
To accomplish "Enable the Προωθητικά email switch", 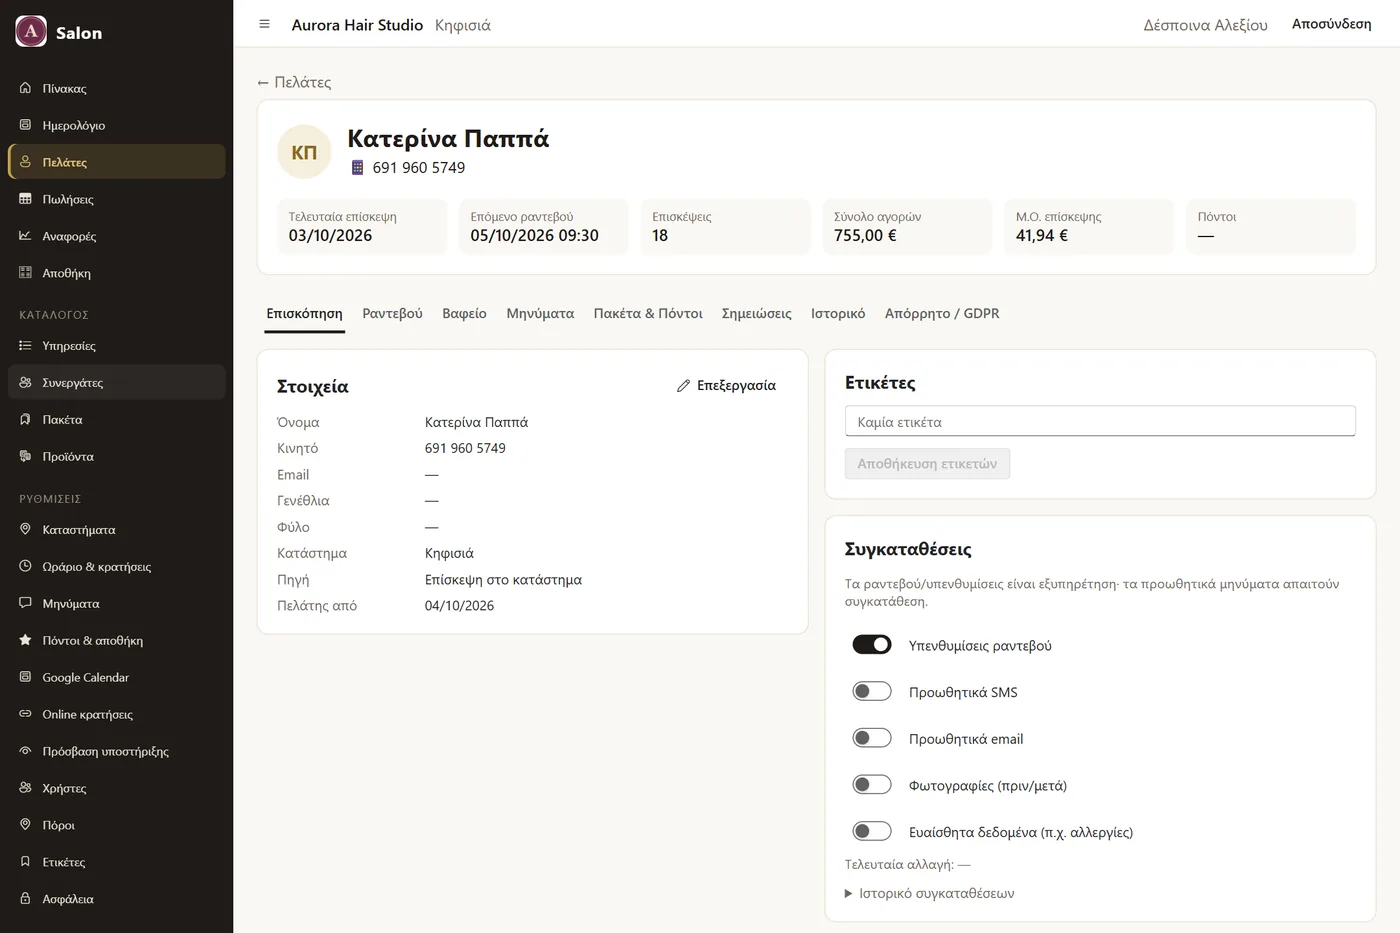I will (872, 738).
